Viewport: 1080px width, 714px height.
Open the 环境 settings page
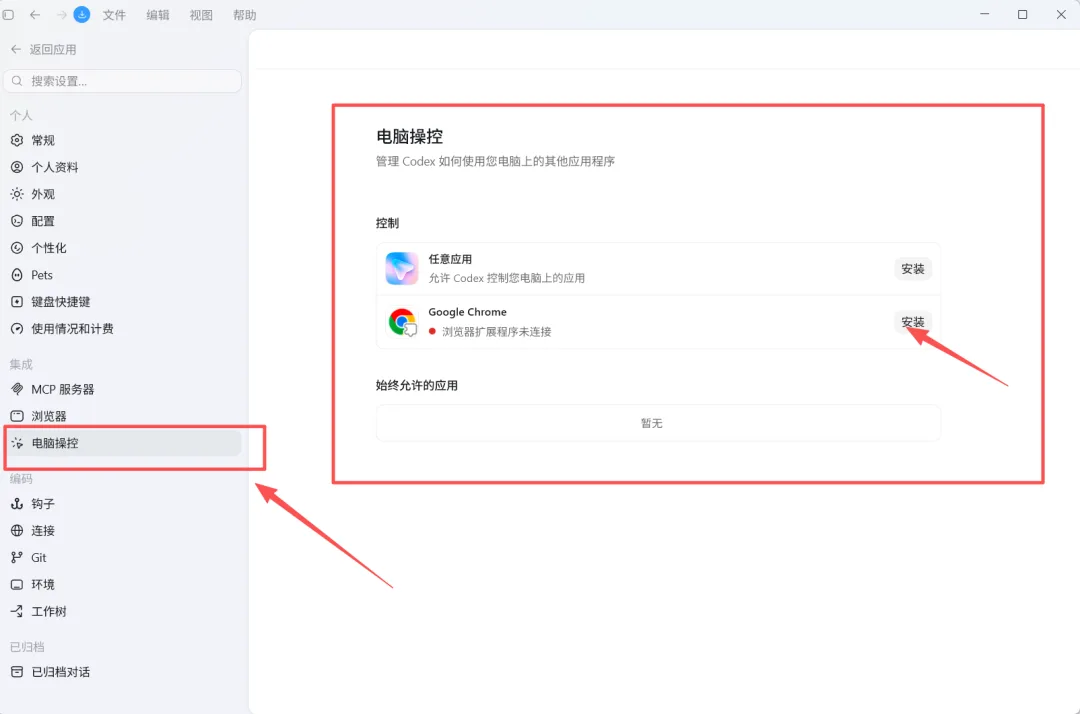pyautogui.click(x=123, y=585)
